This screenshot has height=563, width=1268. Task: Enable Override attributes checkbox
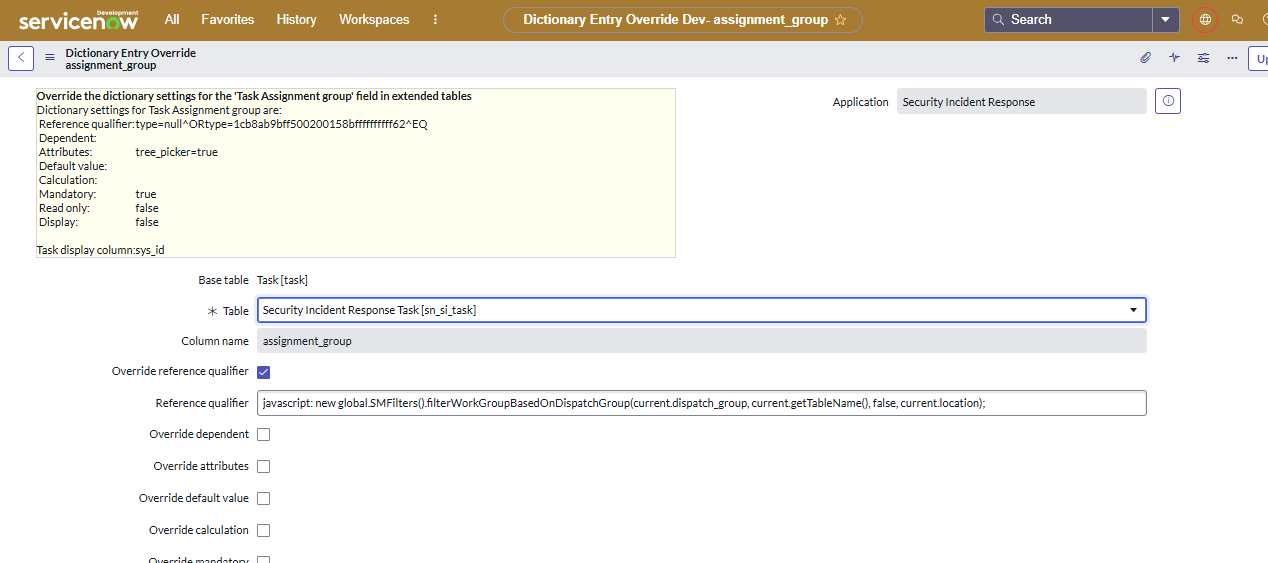(264, 466)
